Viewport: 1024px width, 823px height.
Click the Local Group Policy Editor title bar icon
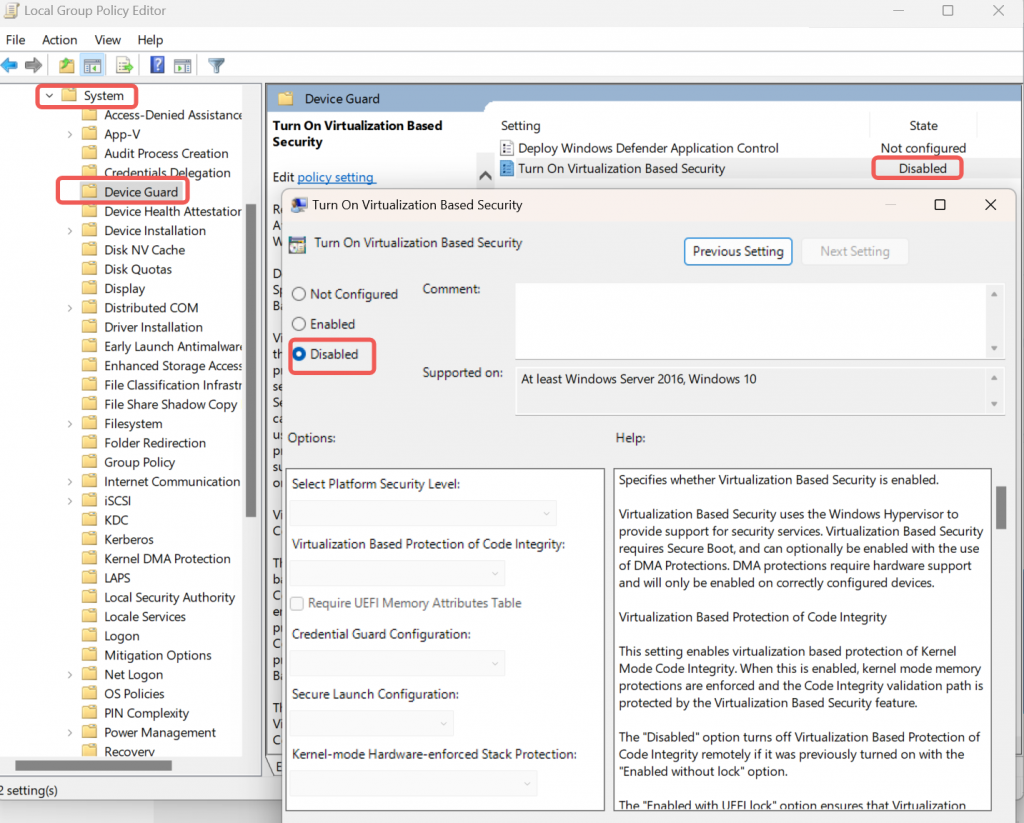[x=10, y=10]
